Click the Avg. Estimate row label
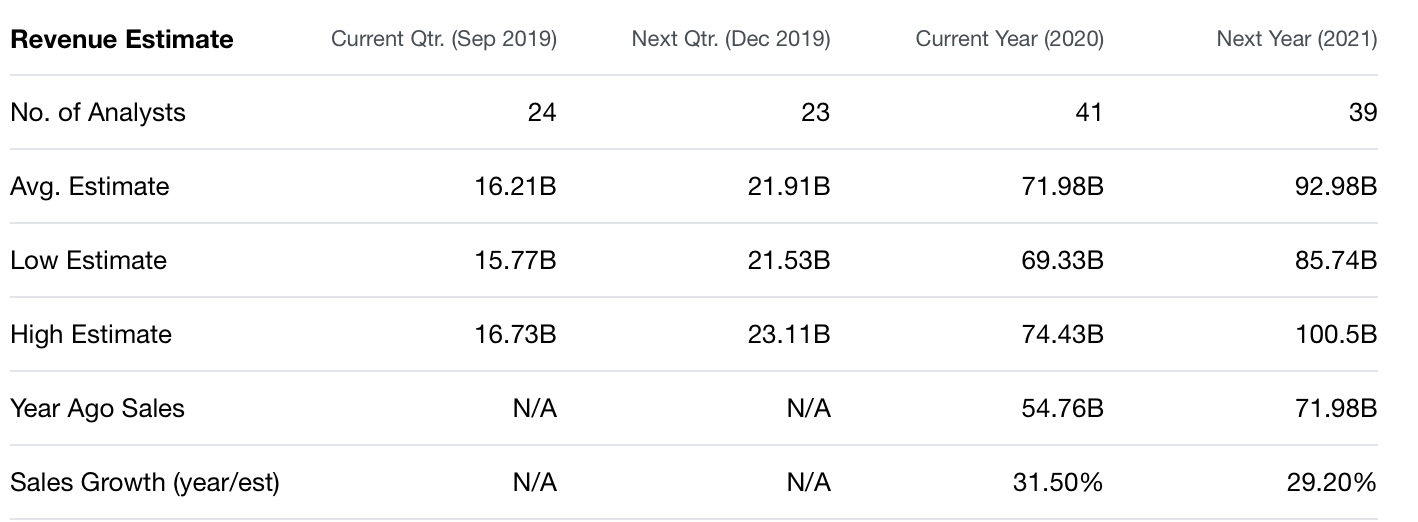This screenshot has width=1418, height=522. point(90,187)
